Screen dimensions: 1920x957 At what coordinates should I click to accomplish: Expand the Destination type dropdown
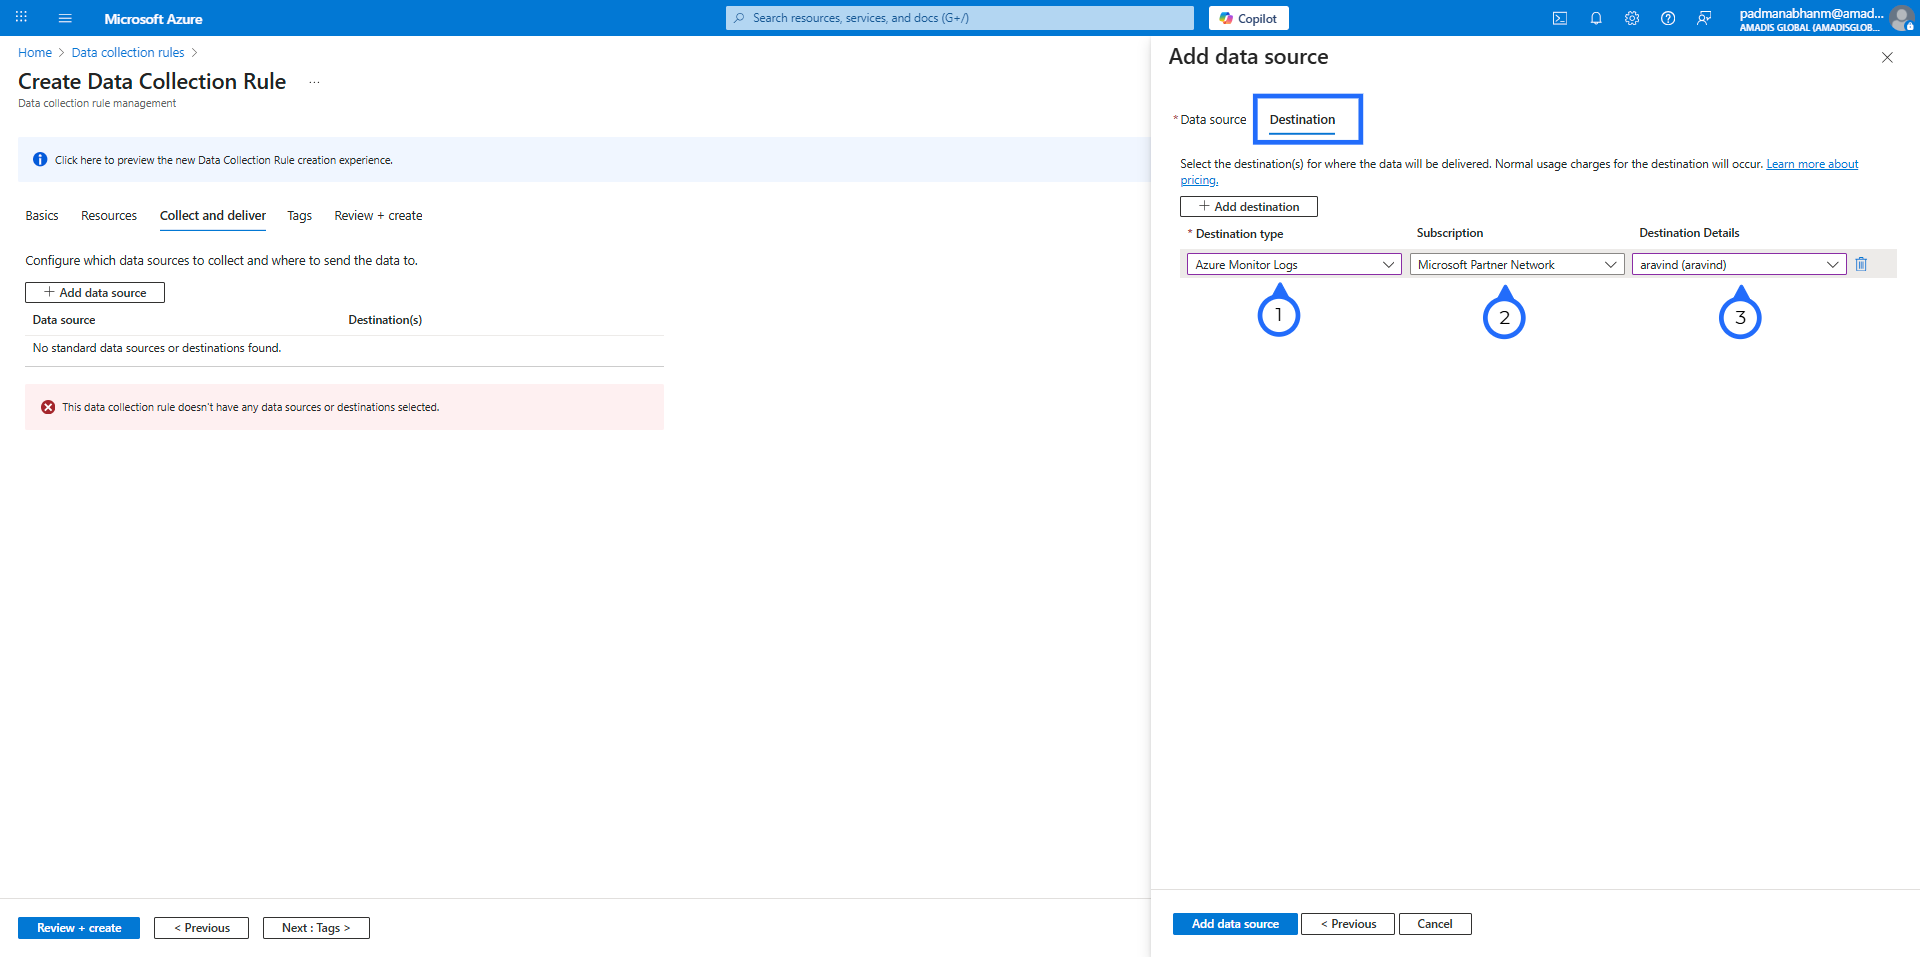(x=1293, y=264)
